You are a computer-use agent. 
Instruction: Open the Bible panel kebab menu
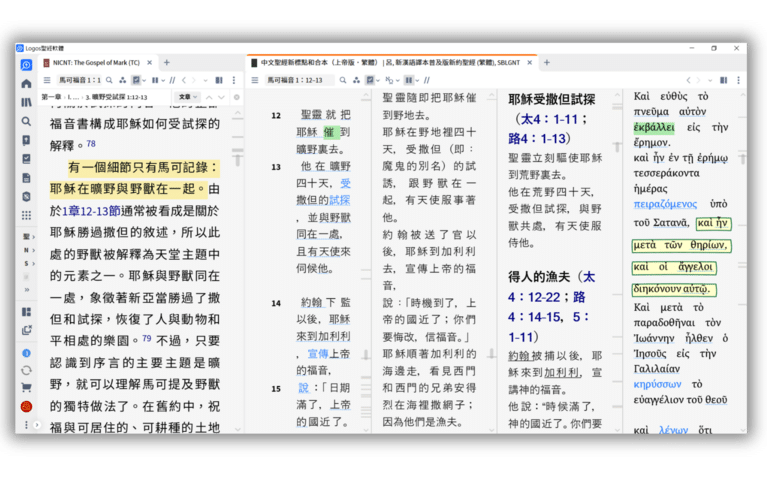(x=739, y=80)
